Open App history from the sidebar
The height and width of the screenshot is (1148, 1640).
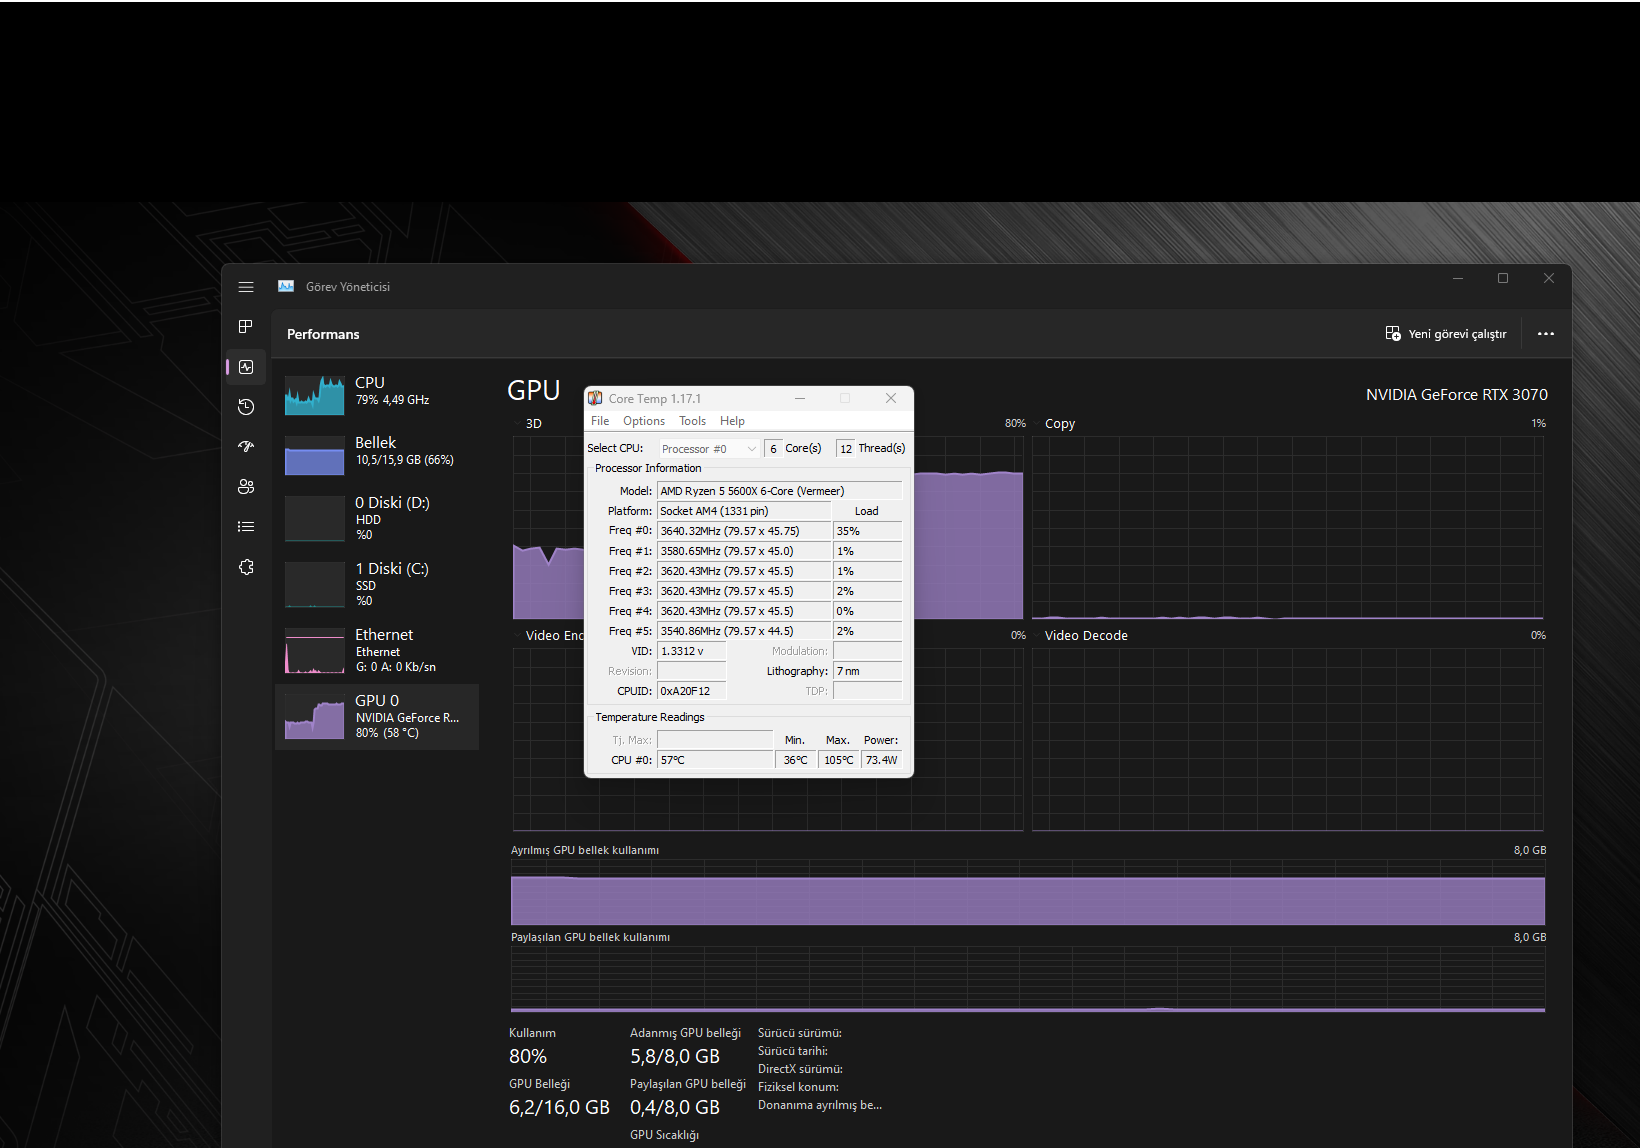point(246,407)
